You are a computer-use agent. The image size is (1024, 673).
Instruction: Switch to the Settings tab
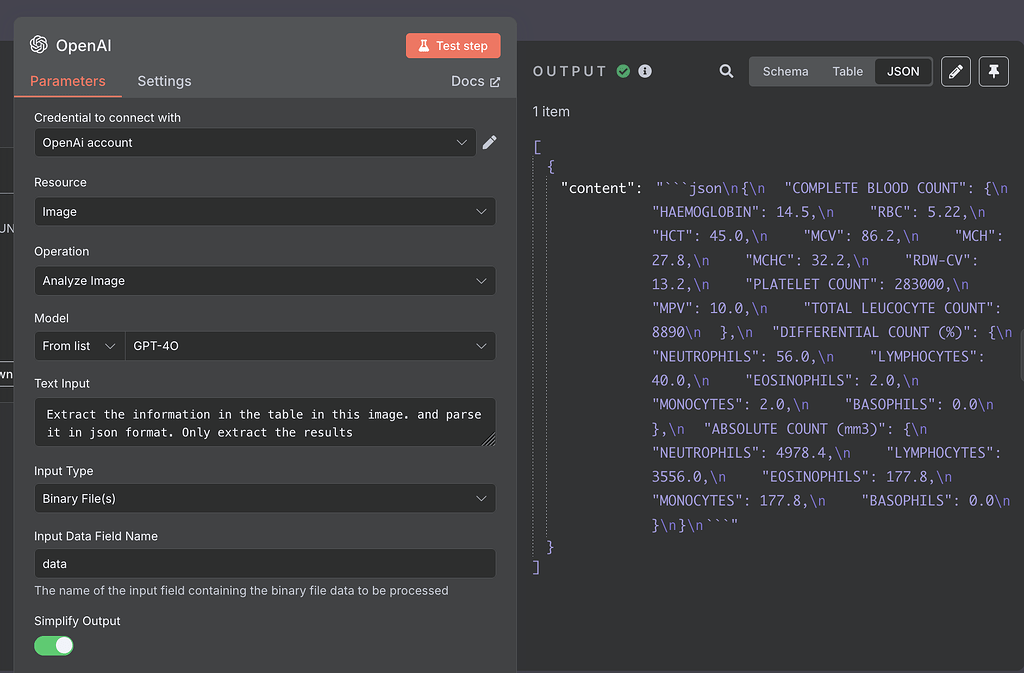[164, 81]
